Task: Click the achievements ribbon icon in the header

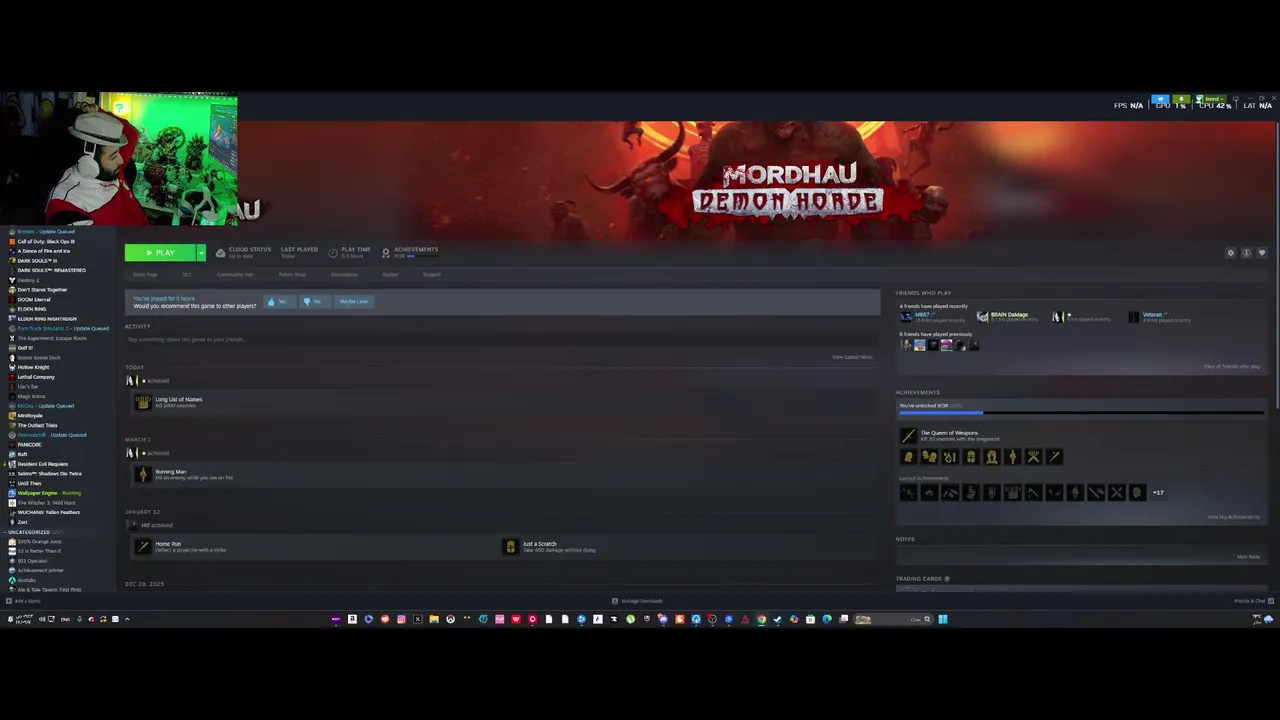Action: pyautogui.click(x=386, y=253)
